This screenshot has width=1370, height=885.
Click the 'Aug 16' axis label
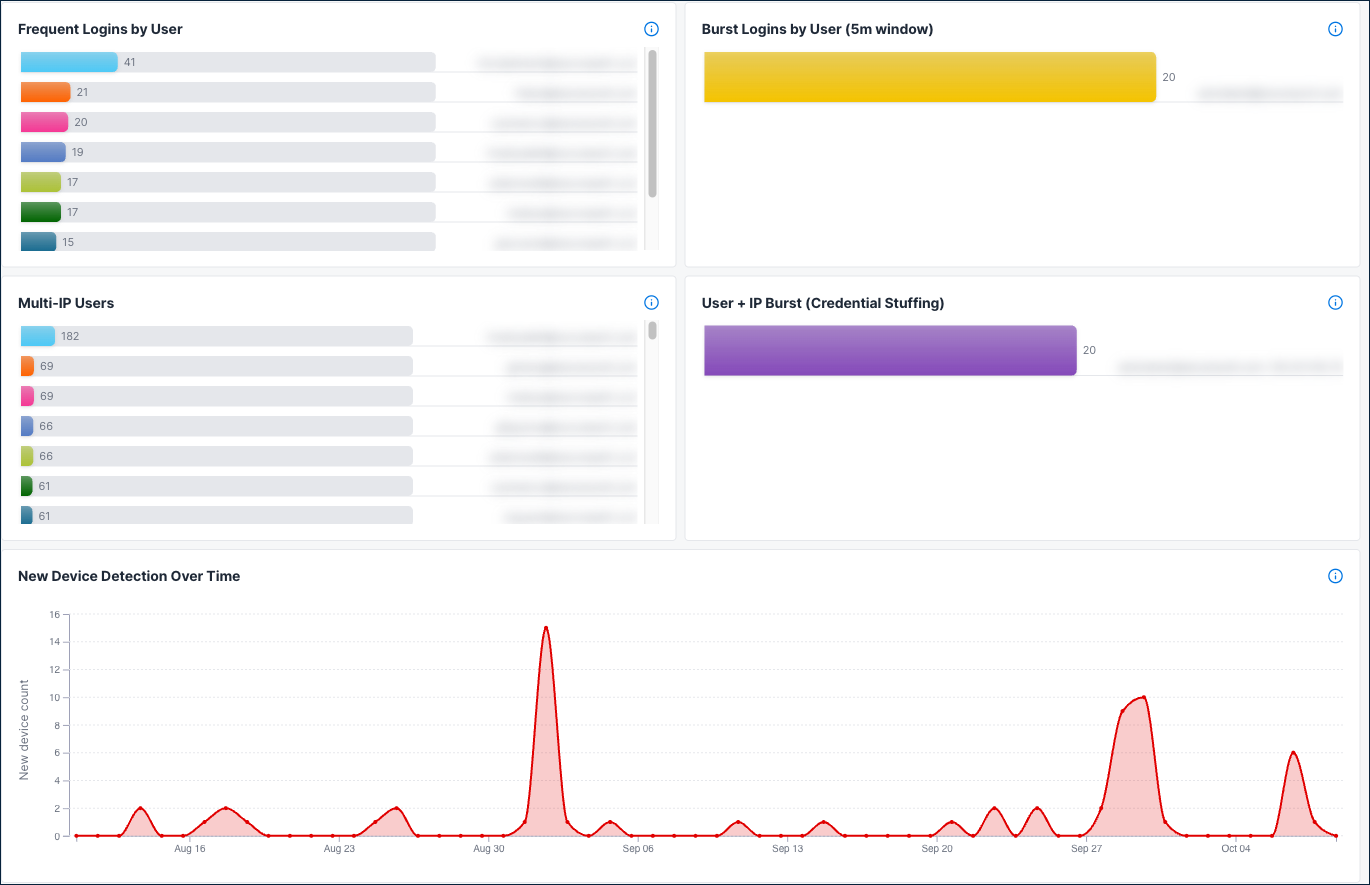(189, 849)
